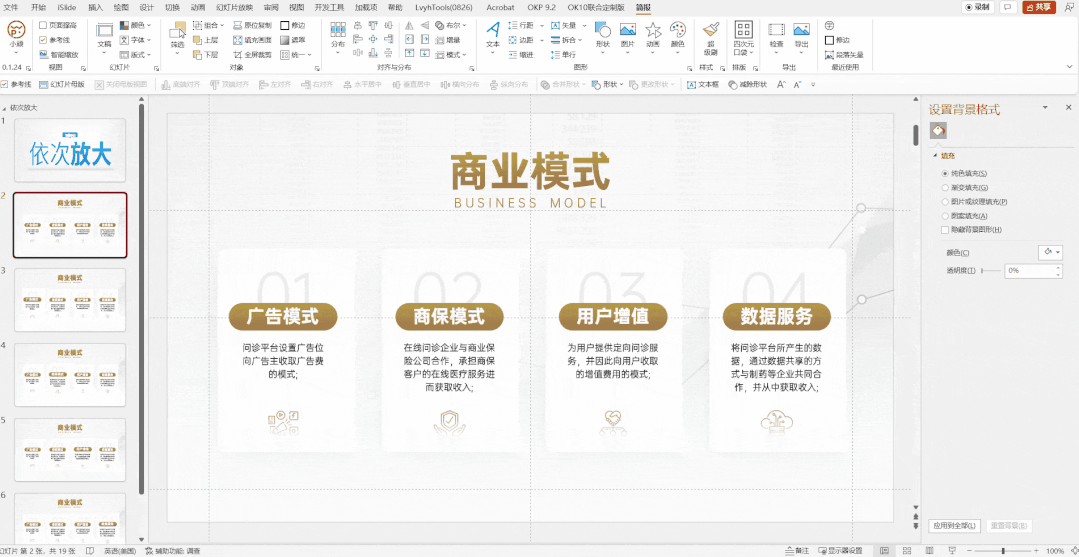Toggle 参考线 checkbox in quick access bar

(4, 84)
